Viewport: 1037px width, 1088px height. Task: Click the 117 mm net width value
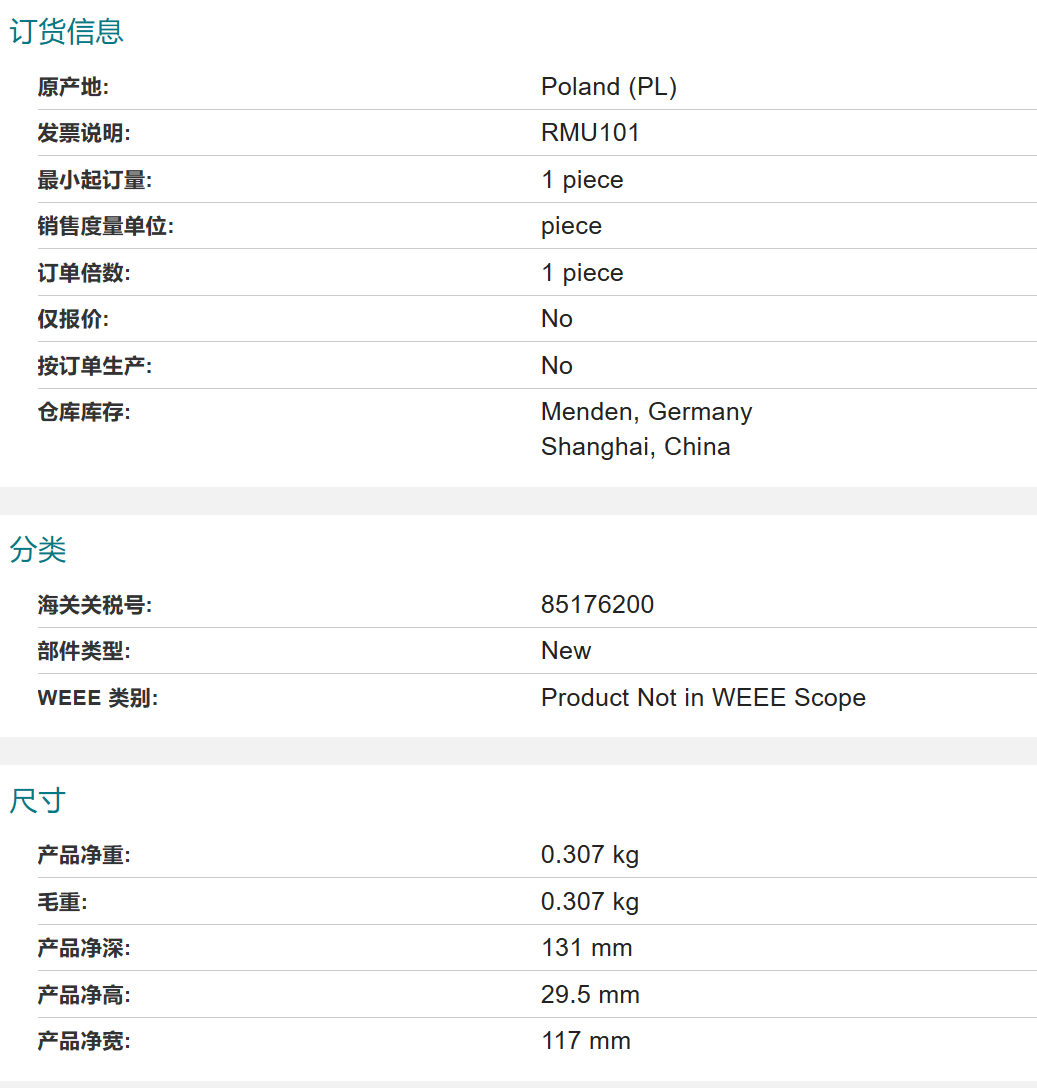coord(585,1041)
